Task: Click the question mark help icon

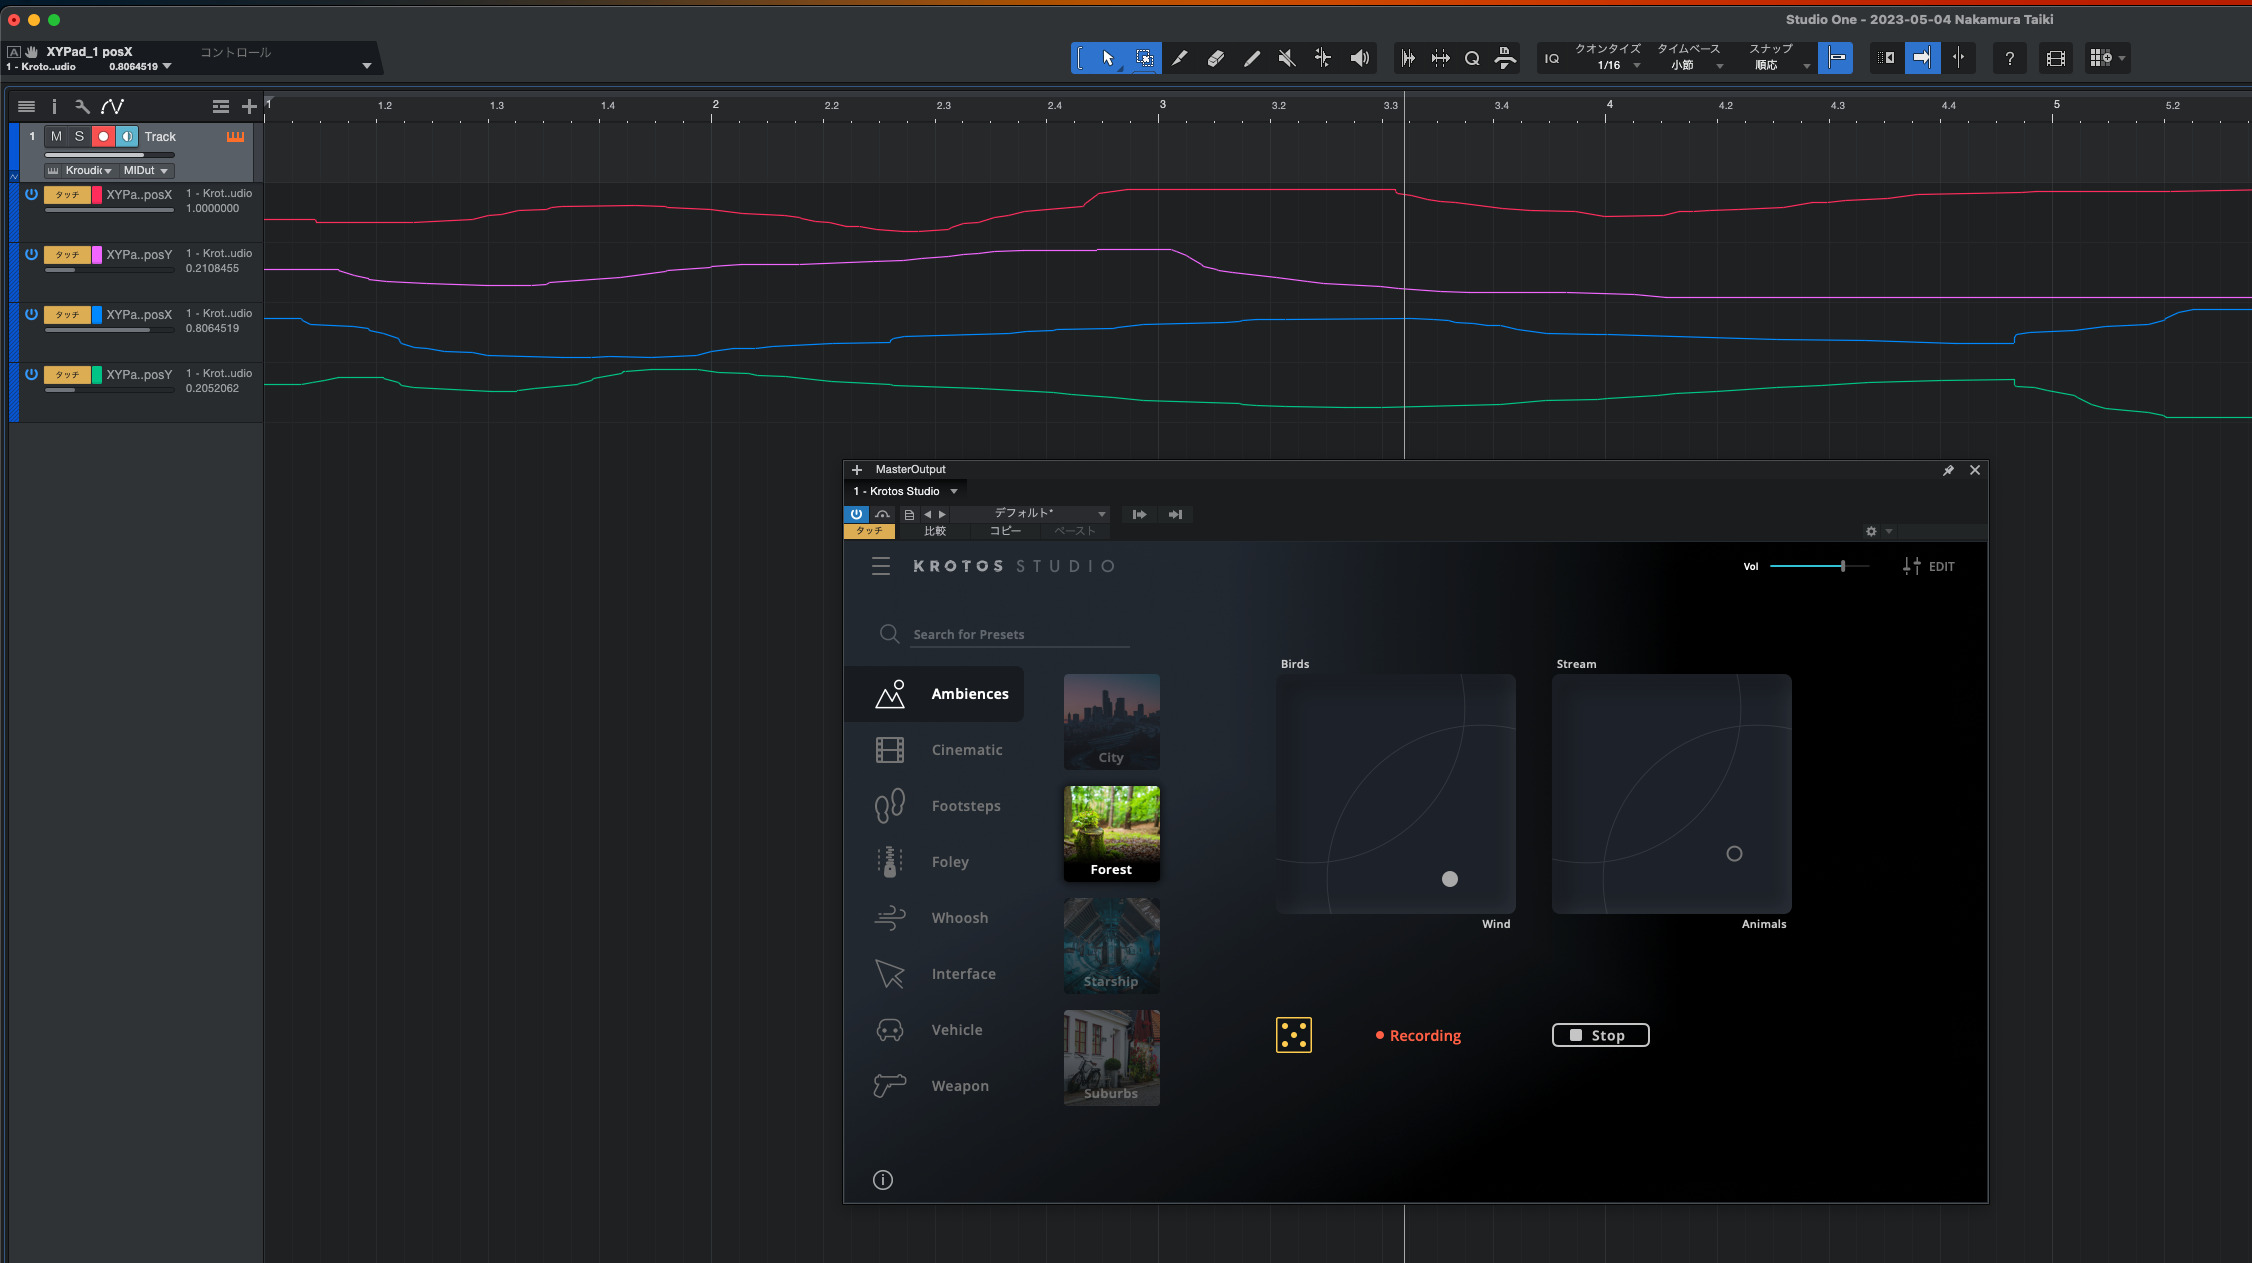Action: (2009, 58)
